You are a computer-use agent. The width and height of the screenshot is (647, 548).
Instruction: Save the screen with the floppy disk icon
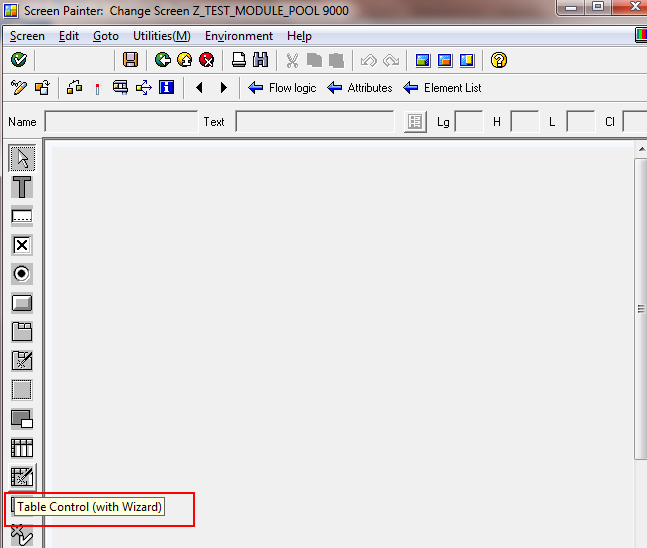pyautogui.click(x=130, y=60)
